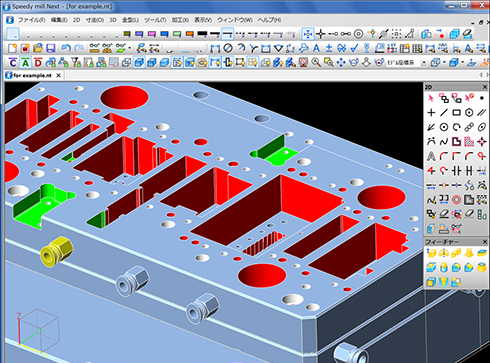Open the ファイル menu
Screen dimensions: 490x363
[x=31, y=20]
